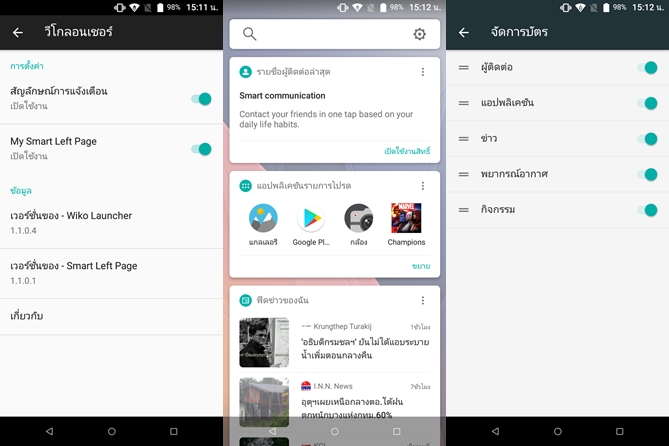Disable the My Smart Left Page switch
The image size is (669, 446).
(x=201, y=149)
